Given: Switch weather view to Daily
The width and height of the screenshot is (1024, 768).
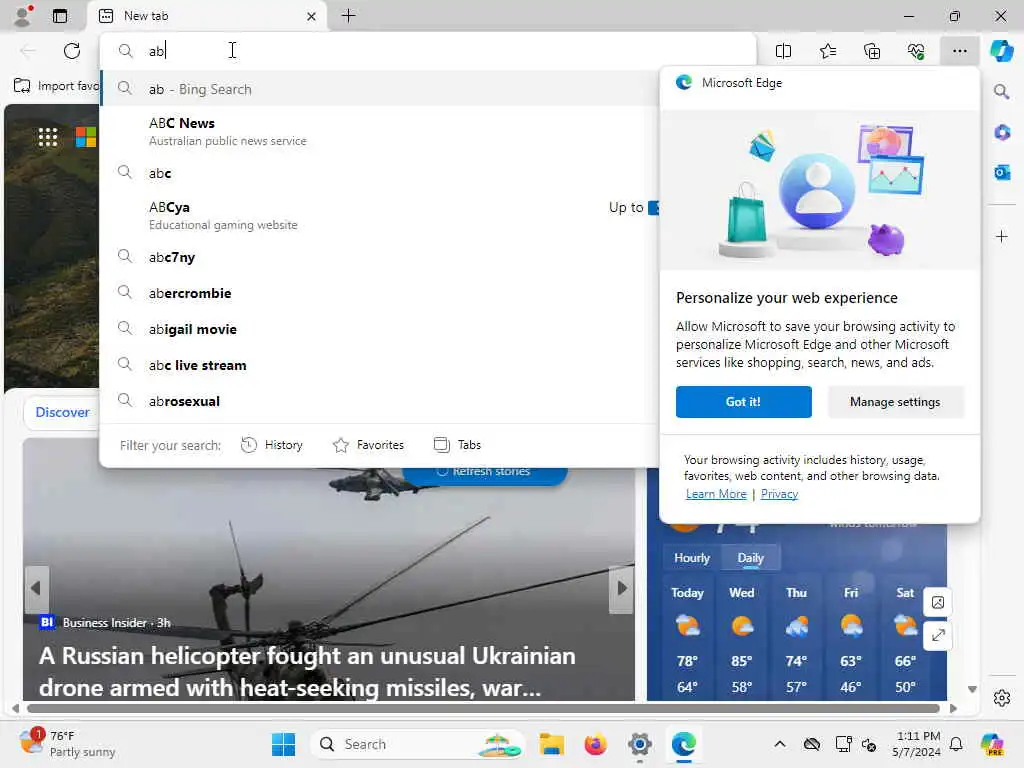Looking at the screenshot, I should (750, 558).
